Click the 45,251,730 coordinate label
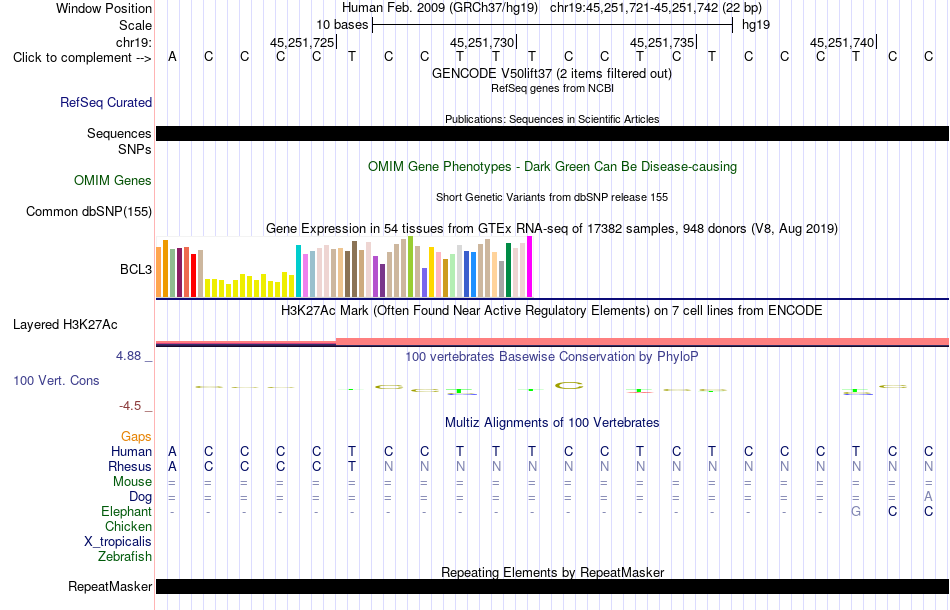Viewport: 950px width, 610px height. click(482, 42)
